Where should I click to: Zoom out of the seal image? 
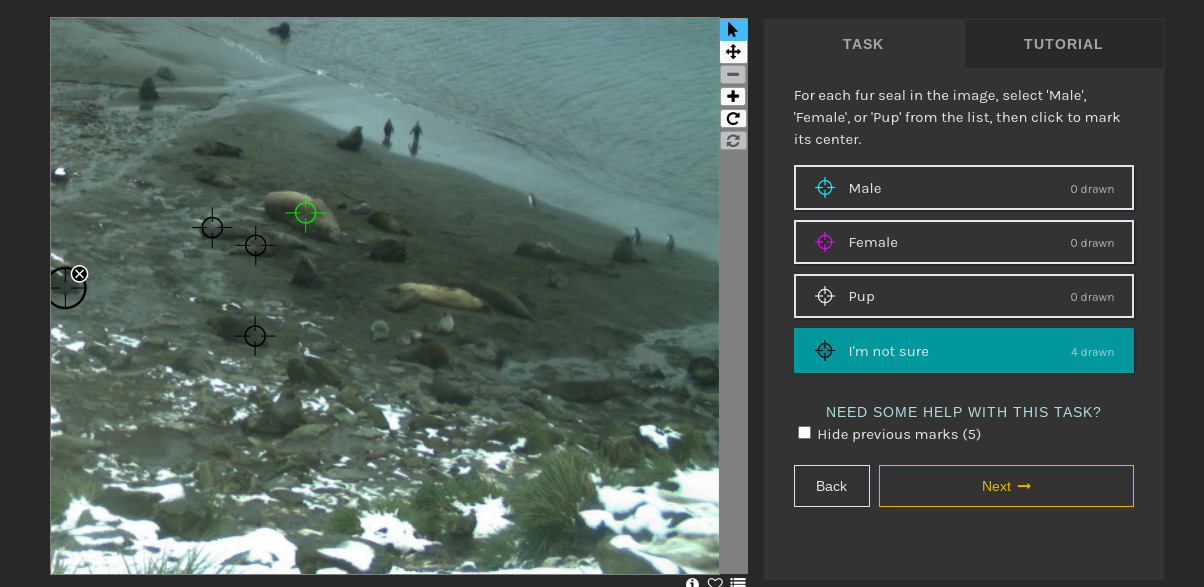coord(733,75)
